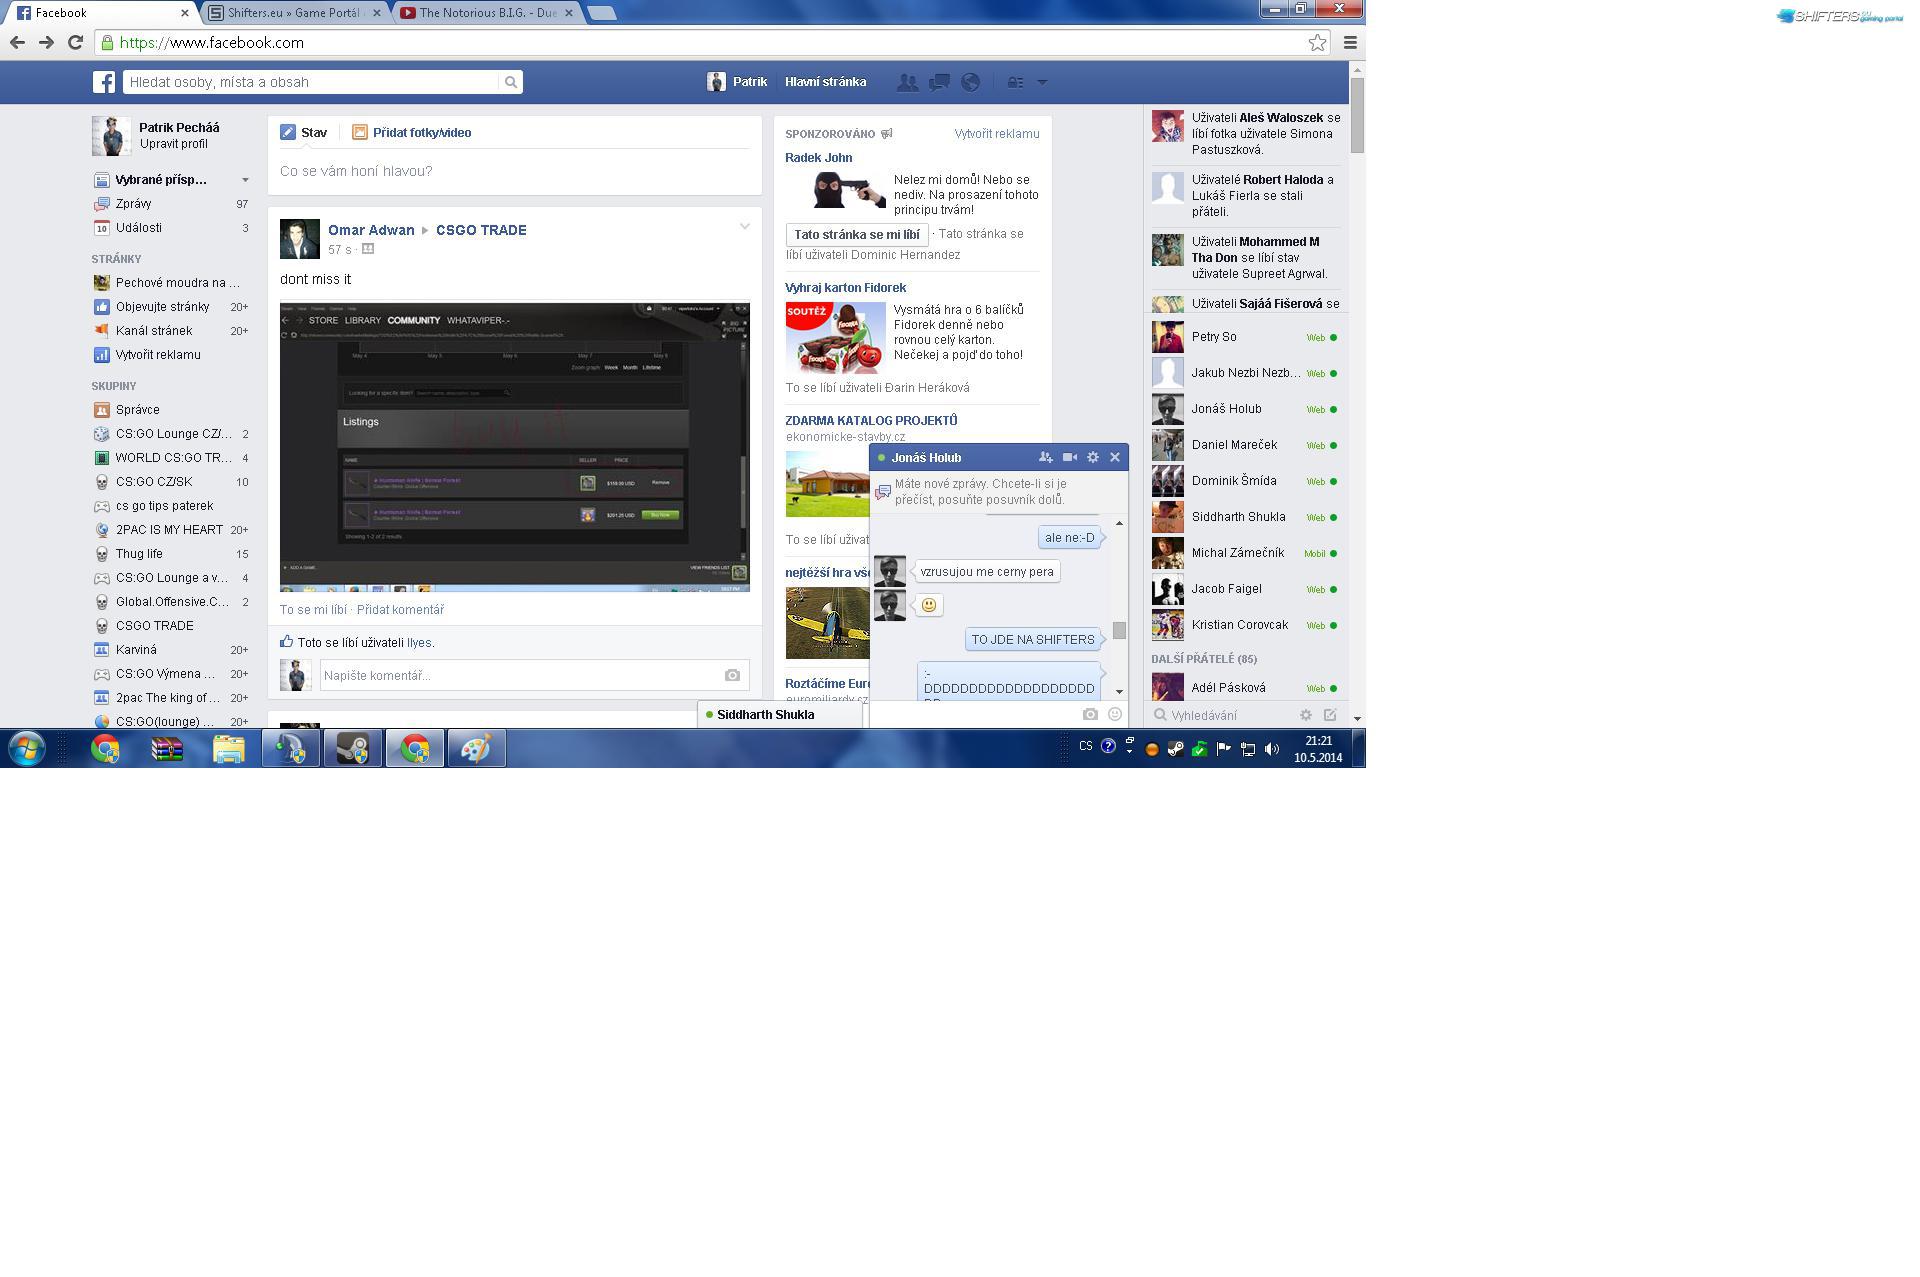Screen dimensions: 1920x1277
Task: Open Paint from the taskbar
Action: (476, 748)
